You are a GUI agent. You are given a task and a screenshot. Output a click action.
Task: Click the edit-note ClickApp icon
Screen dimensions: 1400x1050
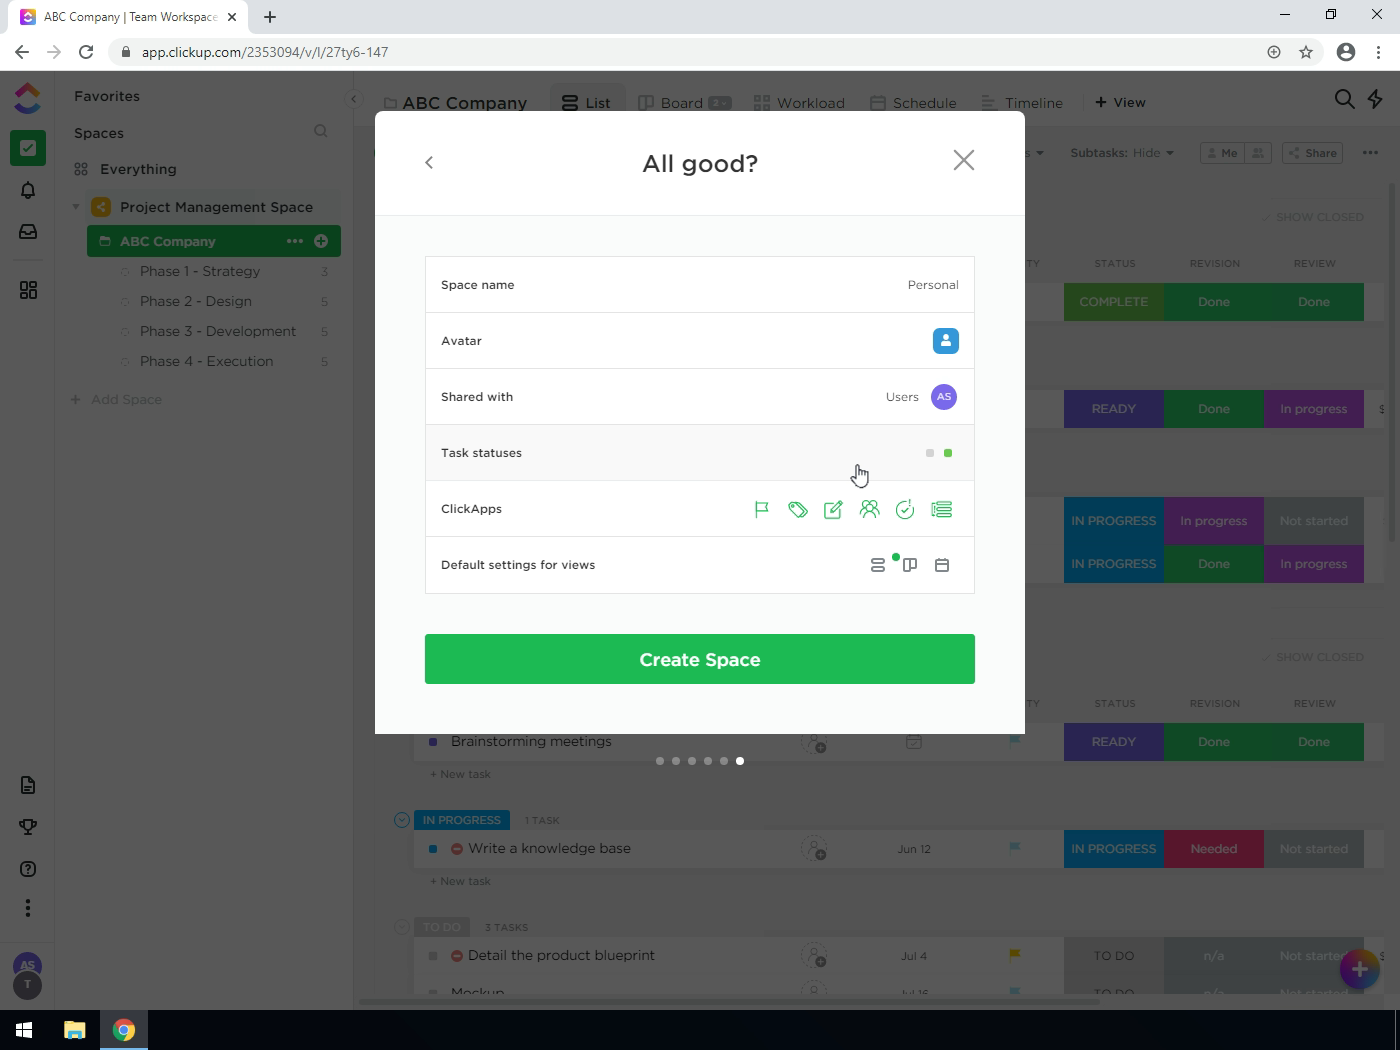(833, 509)
